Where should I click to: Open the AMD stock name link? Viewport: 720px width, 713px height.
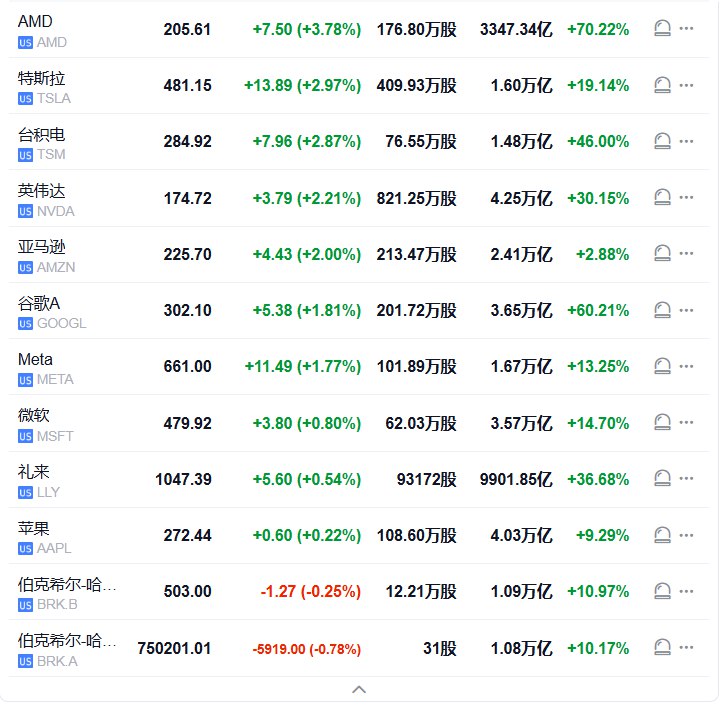point(35,21)
